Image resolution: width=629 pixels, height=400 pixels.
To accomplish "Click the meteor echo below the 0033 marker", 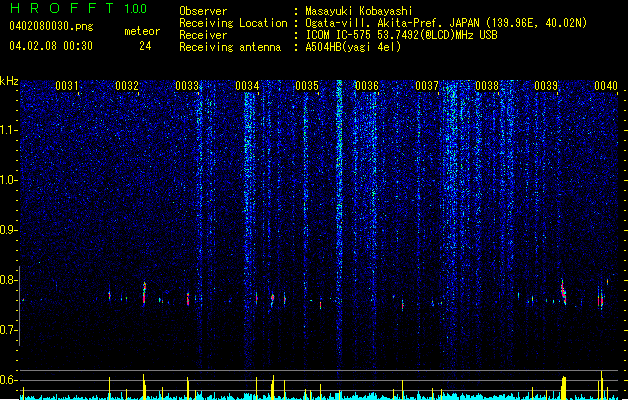I will (x=188, y=299).
